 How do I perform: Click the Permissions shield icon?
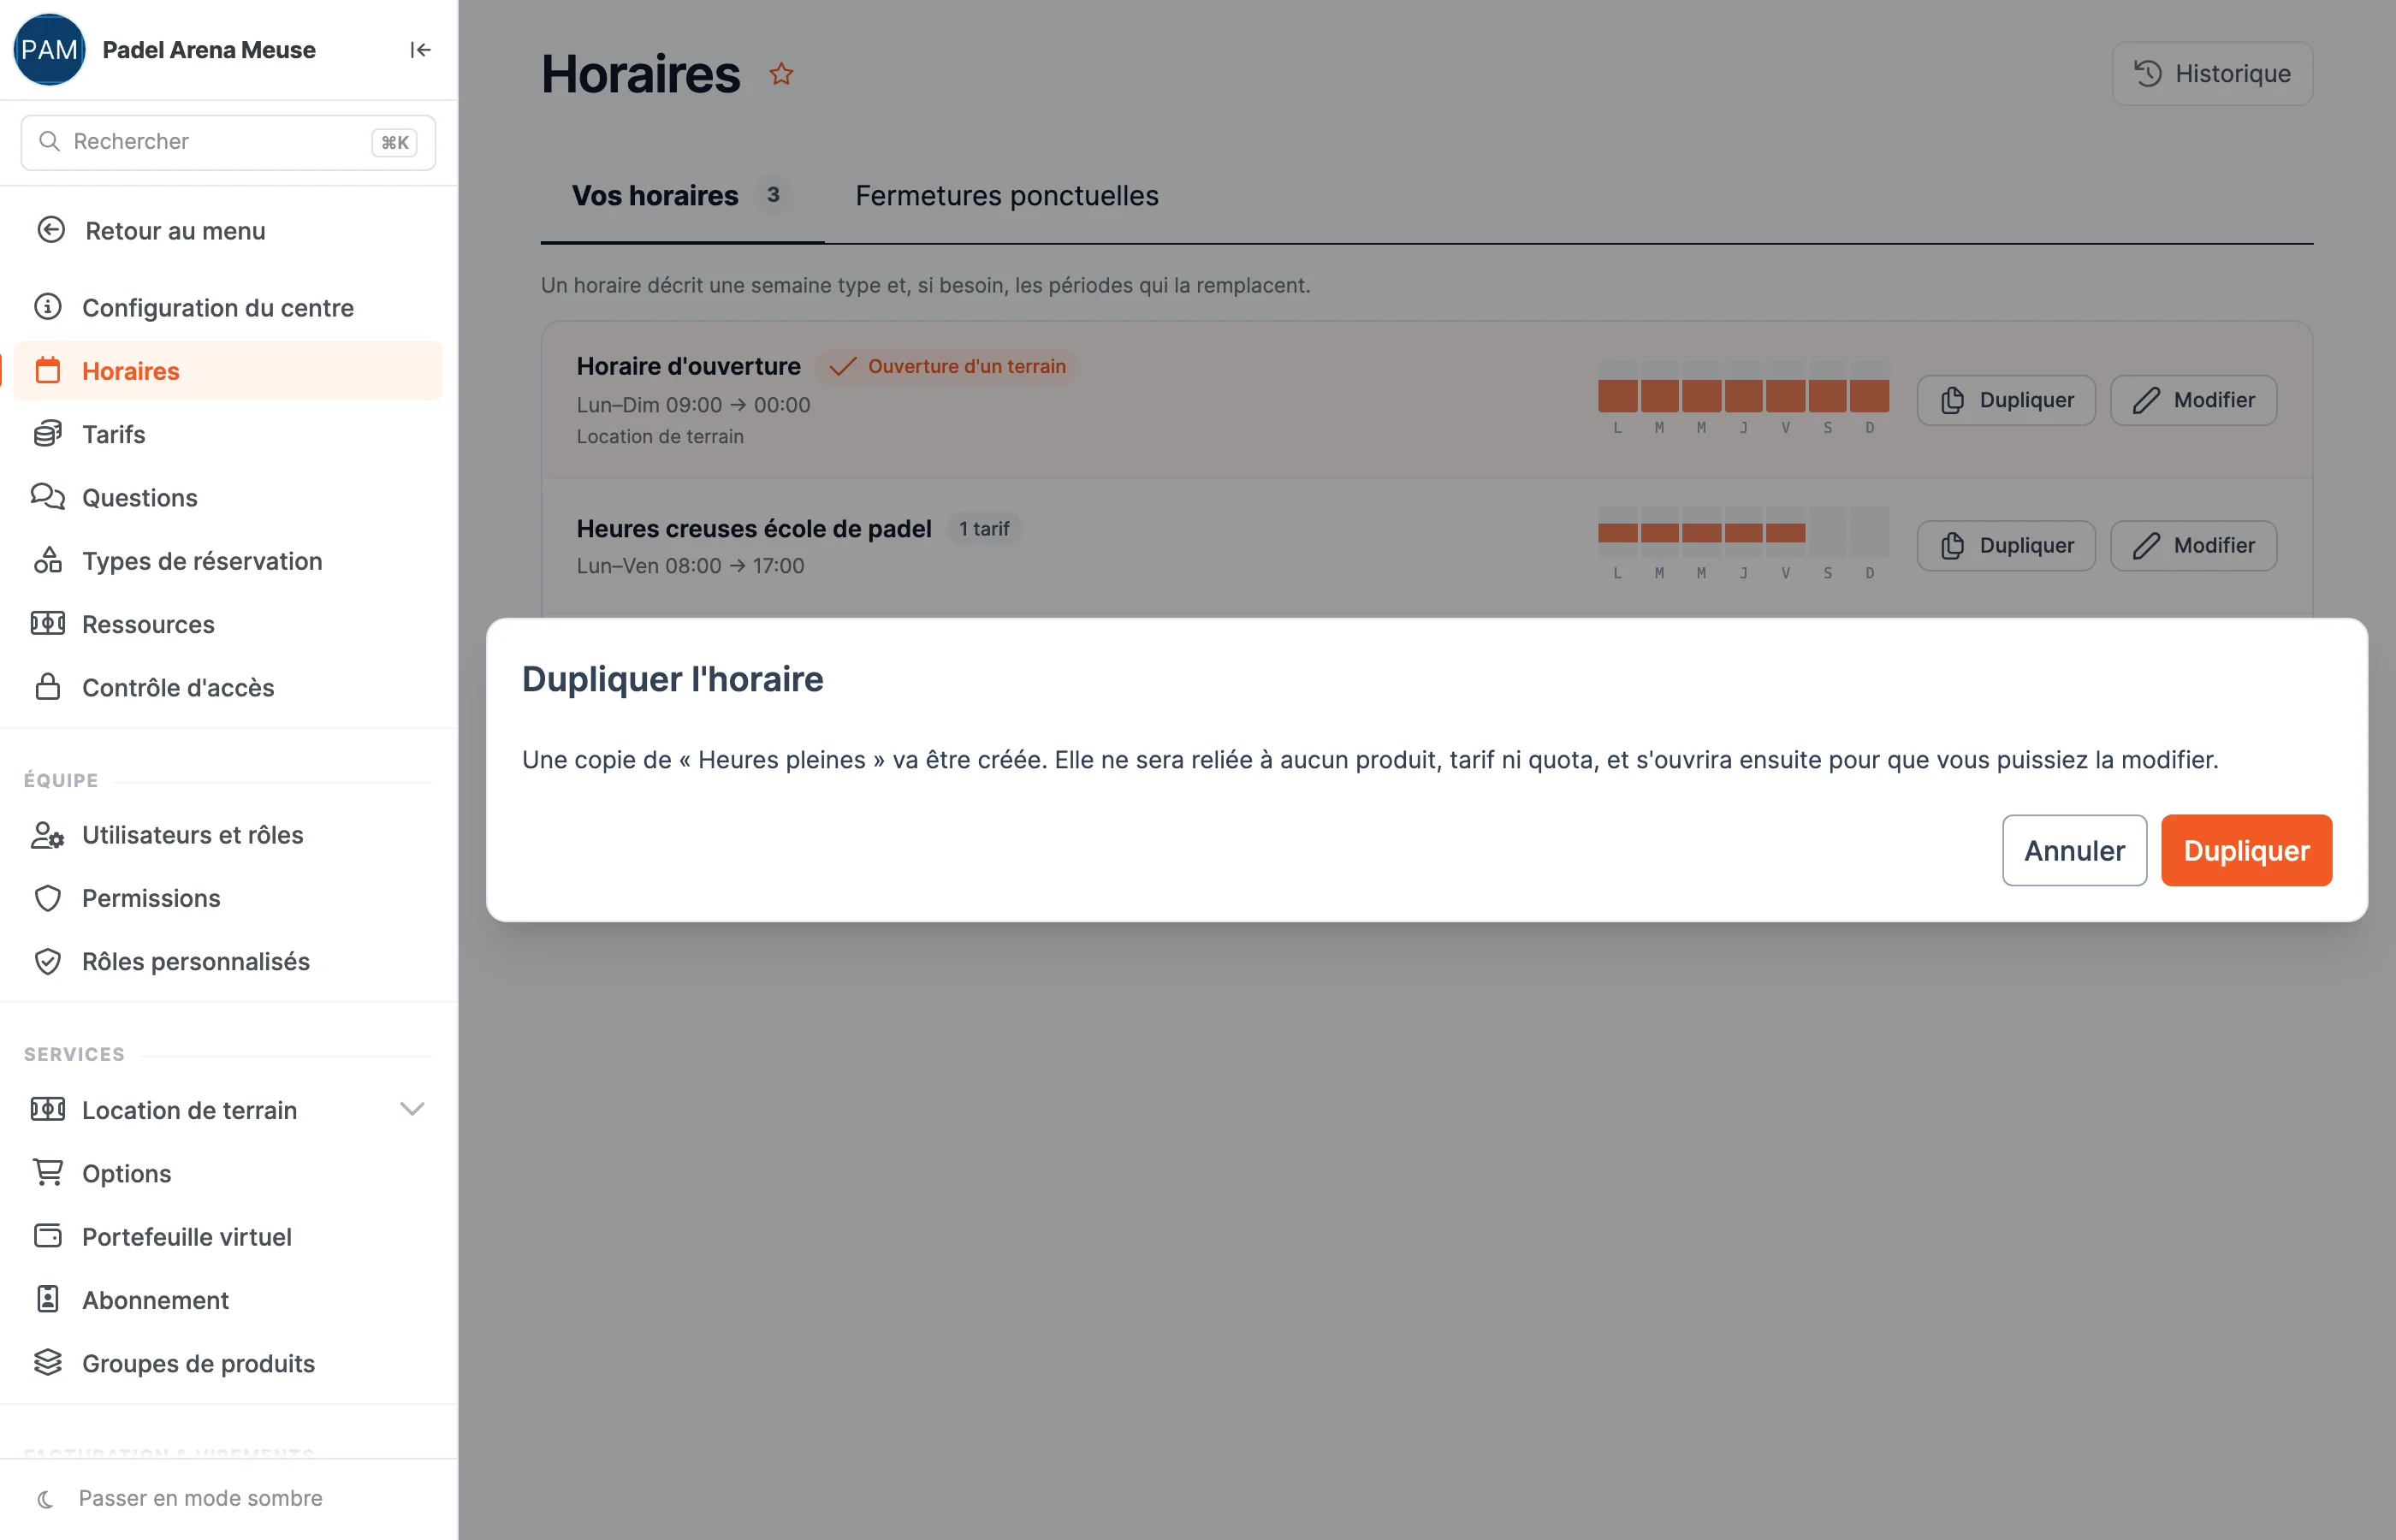tap(48, 898)
